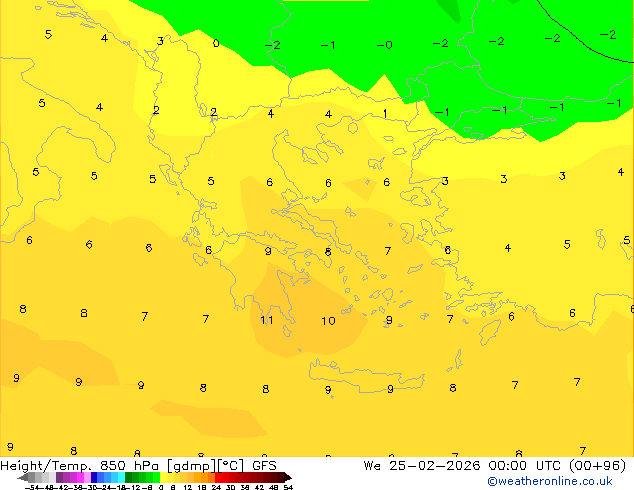634x490 pixels.
Task: Pick the blue swatch in the legend
Action: (94, 477)
